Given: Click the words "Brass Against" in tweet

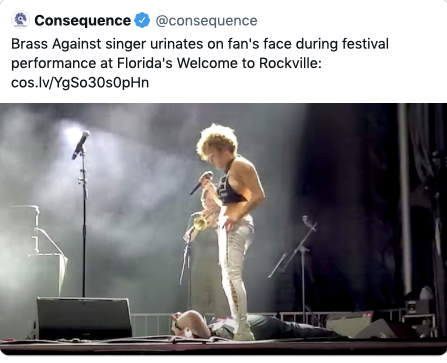Looking at the screenshot, I should pyautogui.click(x=56, y=44).
